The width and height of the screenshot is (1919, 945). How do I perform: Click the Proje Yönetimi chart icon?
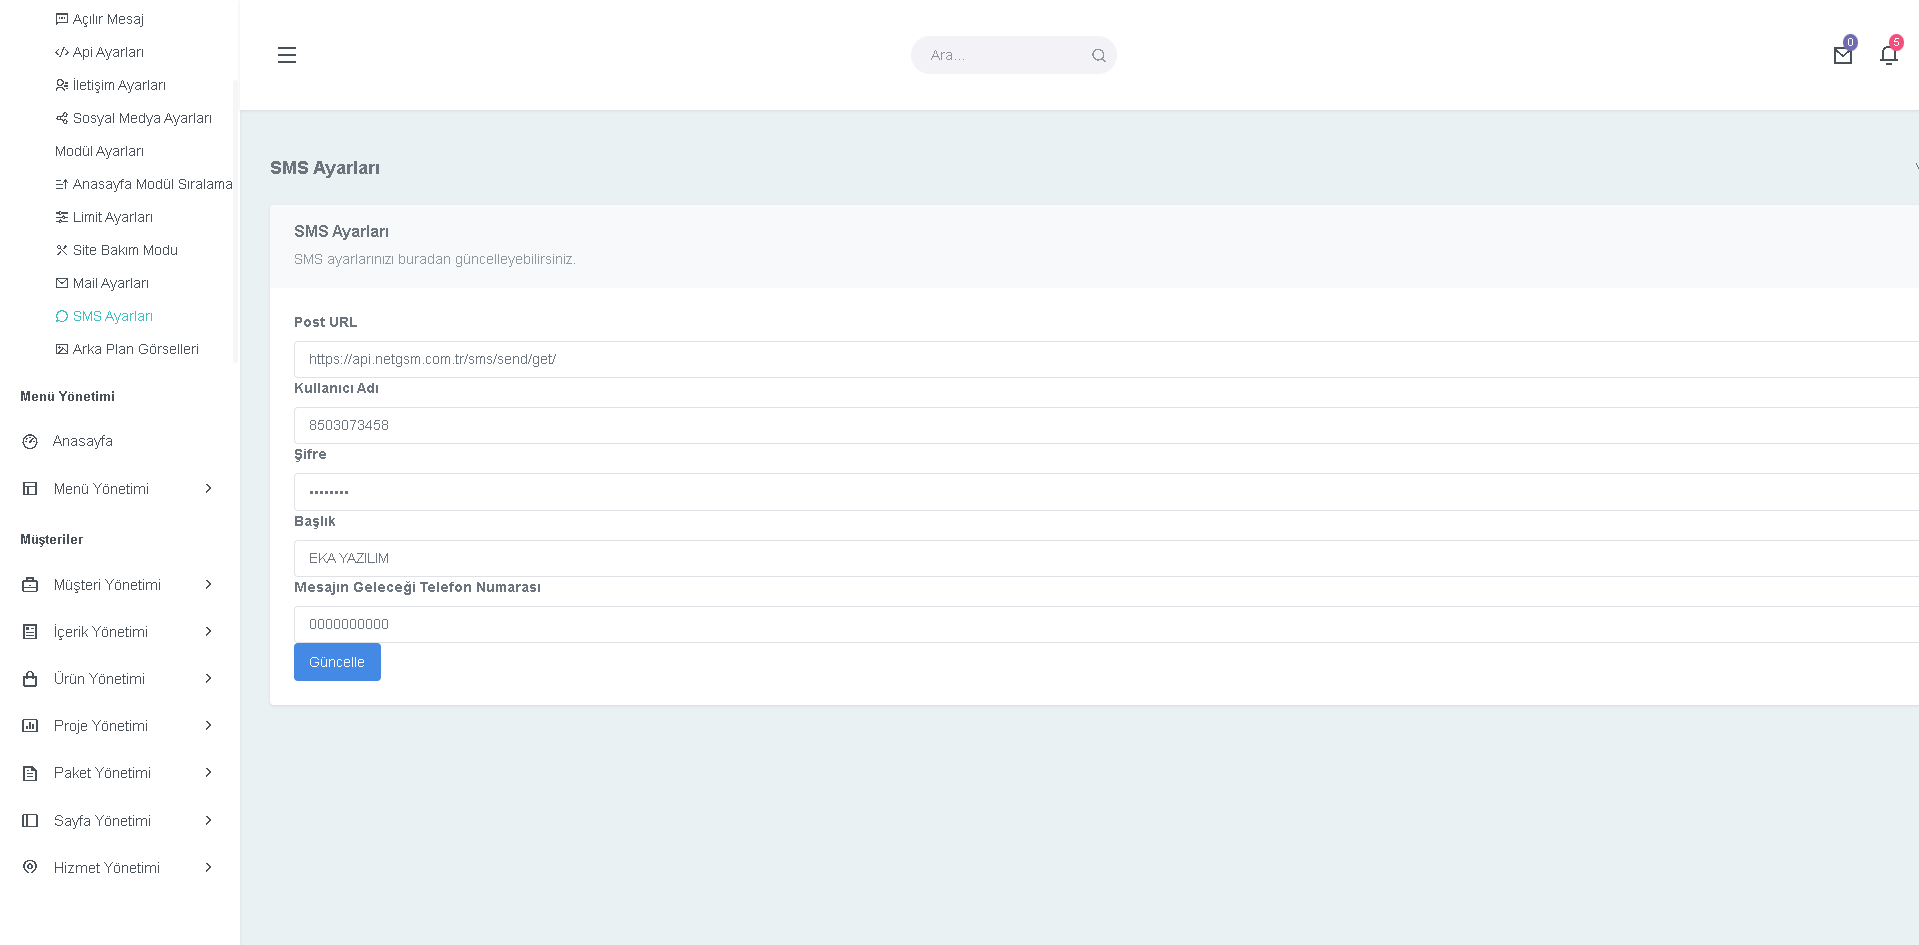(30, 726)
